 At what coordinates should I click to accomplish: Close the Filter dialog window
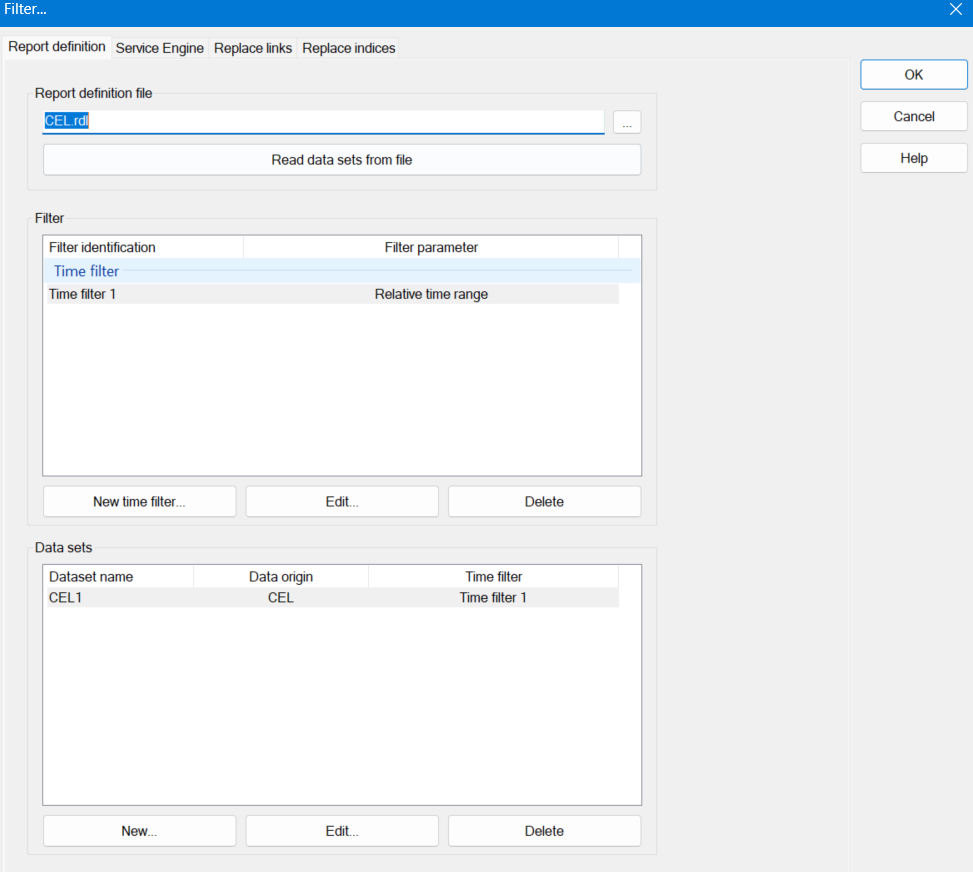[x=956, y=9]
